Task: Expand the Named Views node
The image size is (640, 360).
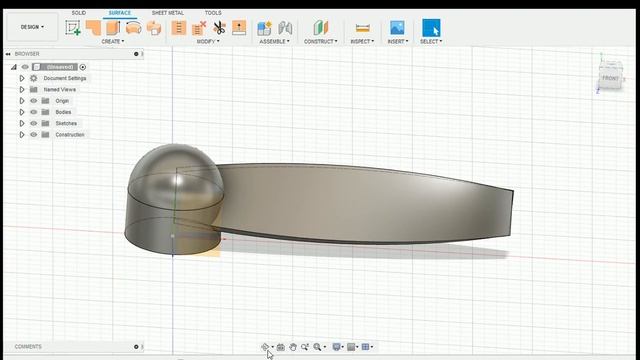Action: 22,89
